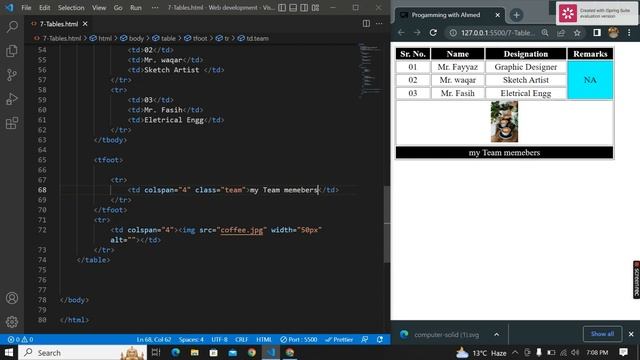Close the Progamming with Ahmed tab

point(498,15)
